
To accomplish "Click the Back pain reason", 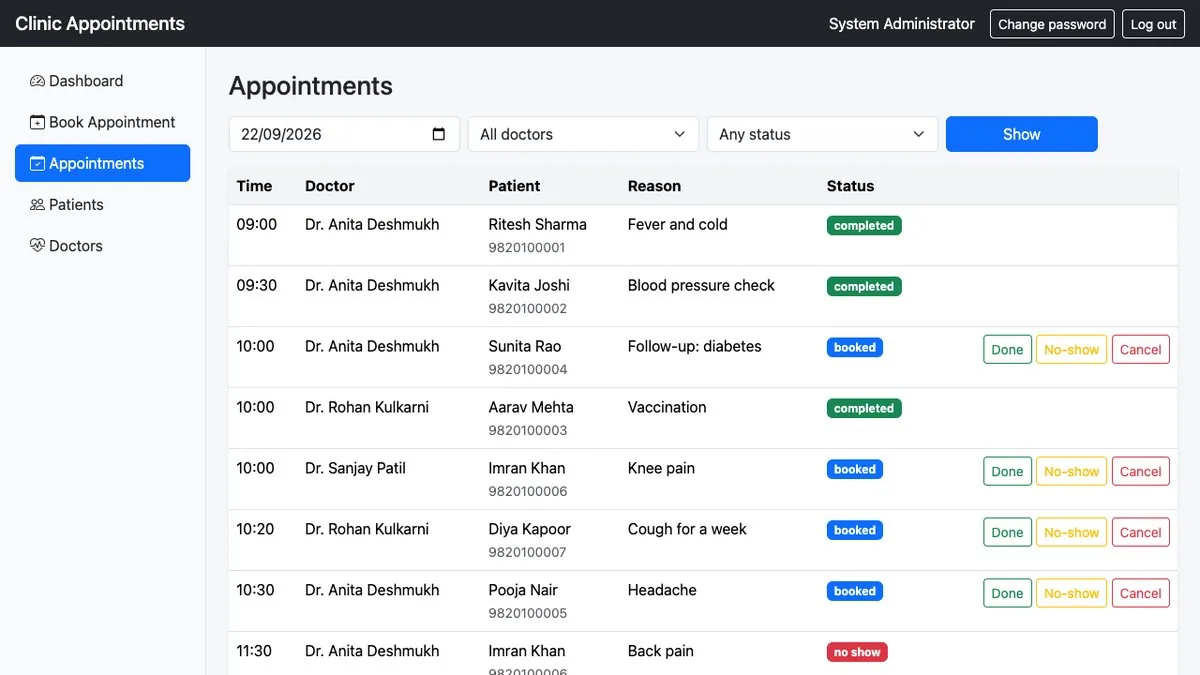I will [x=660, y=651].
